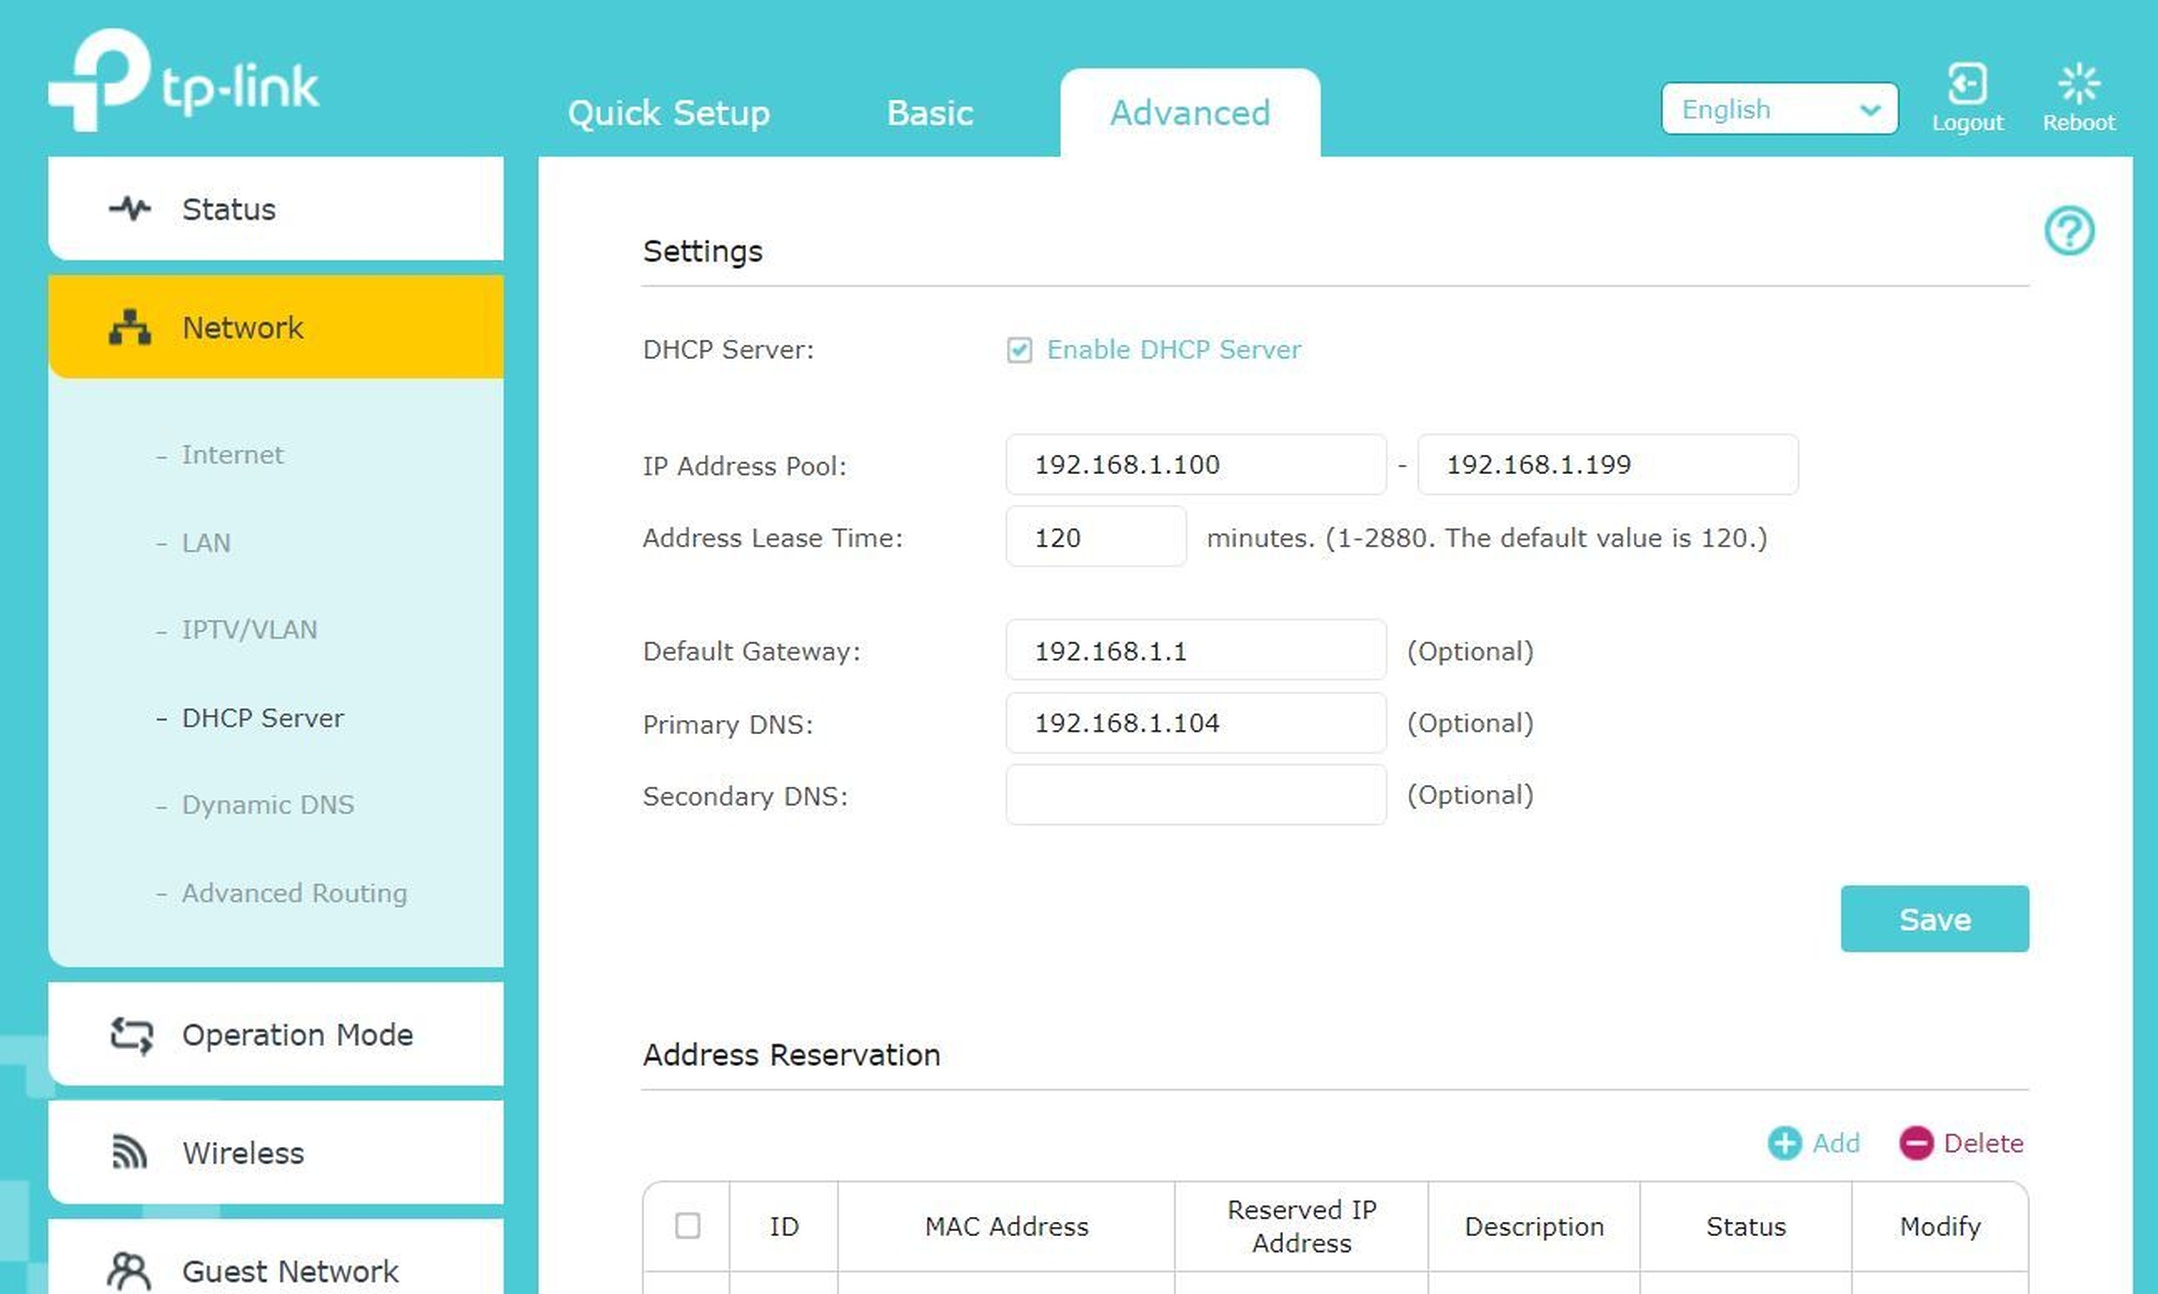
Task: Open the Internet submenu item
Action: (x=232, y=455)
